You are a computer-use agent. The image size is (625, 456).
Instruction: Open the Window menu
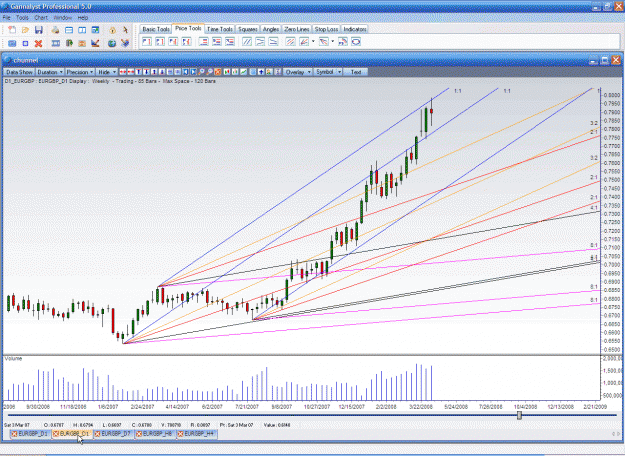(63, 18)
